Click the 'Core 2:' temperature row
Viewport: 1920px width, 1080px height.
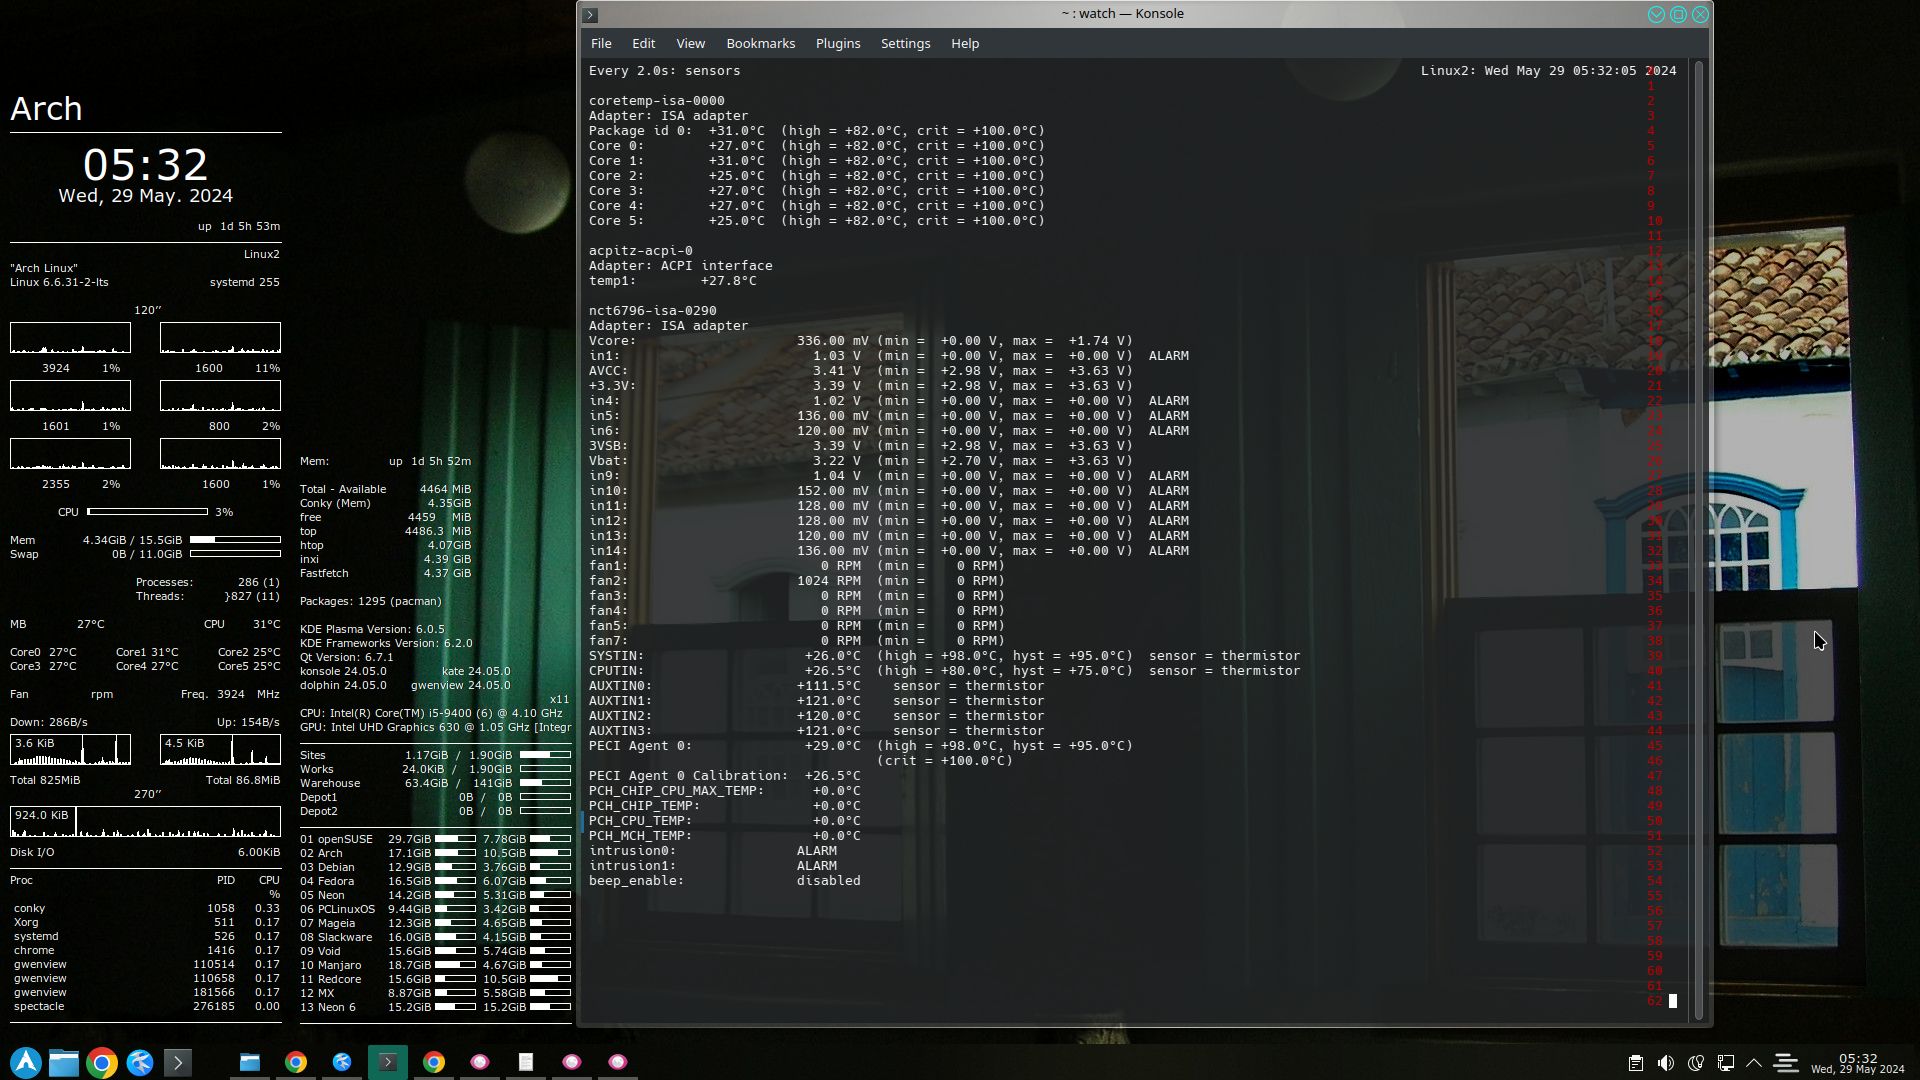(816, 176)
